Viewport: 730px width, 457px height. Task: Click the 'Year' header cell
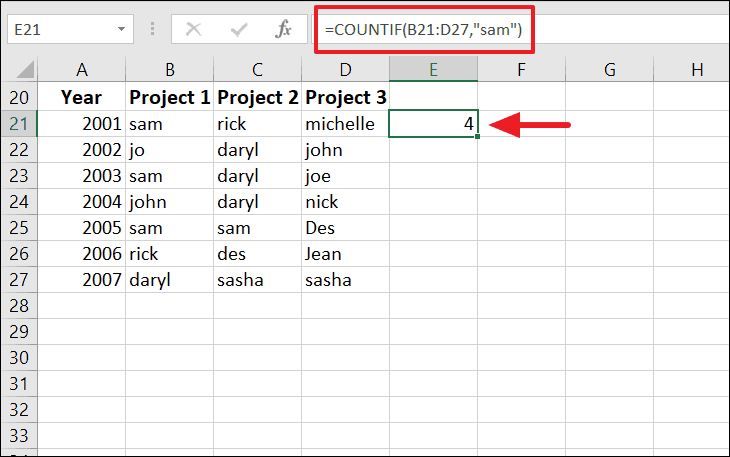pos(81,97)
